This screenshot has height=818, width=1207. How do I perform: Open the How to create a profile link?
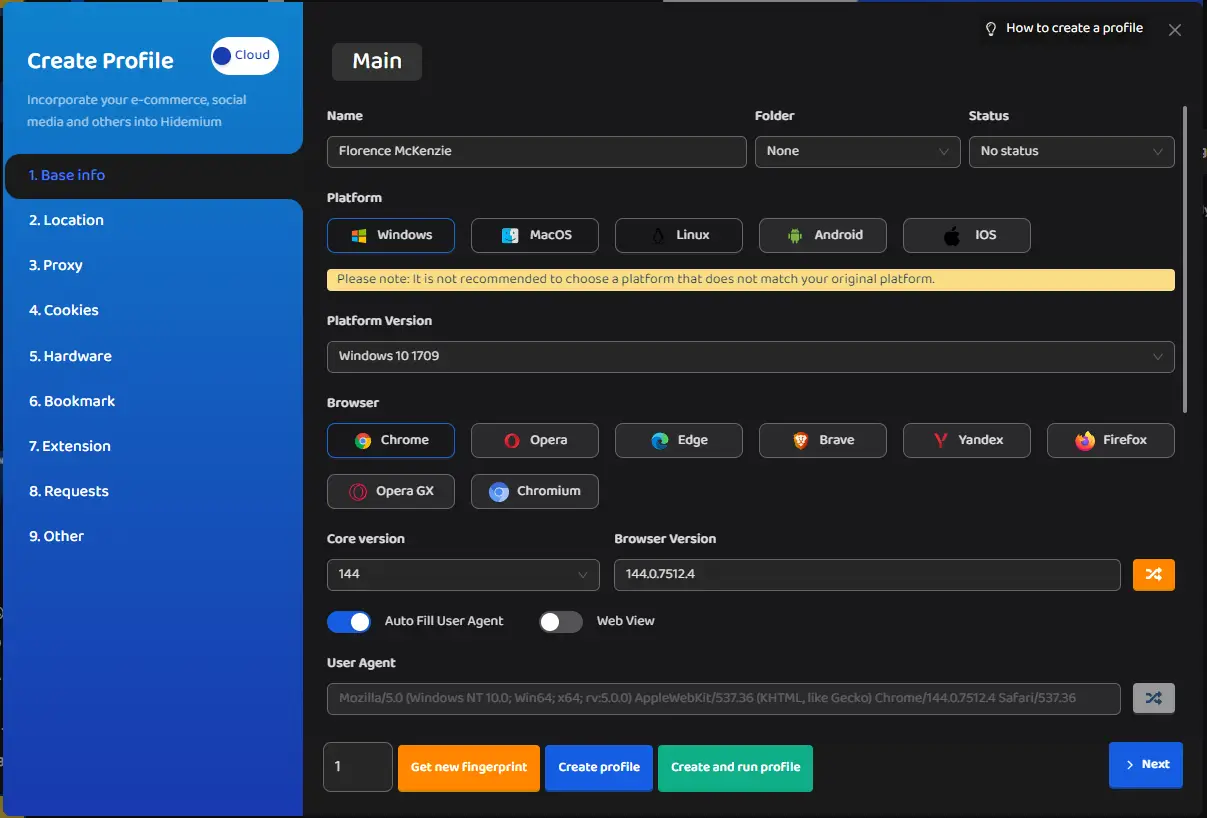tap(1064, 28)
